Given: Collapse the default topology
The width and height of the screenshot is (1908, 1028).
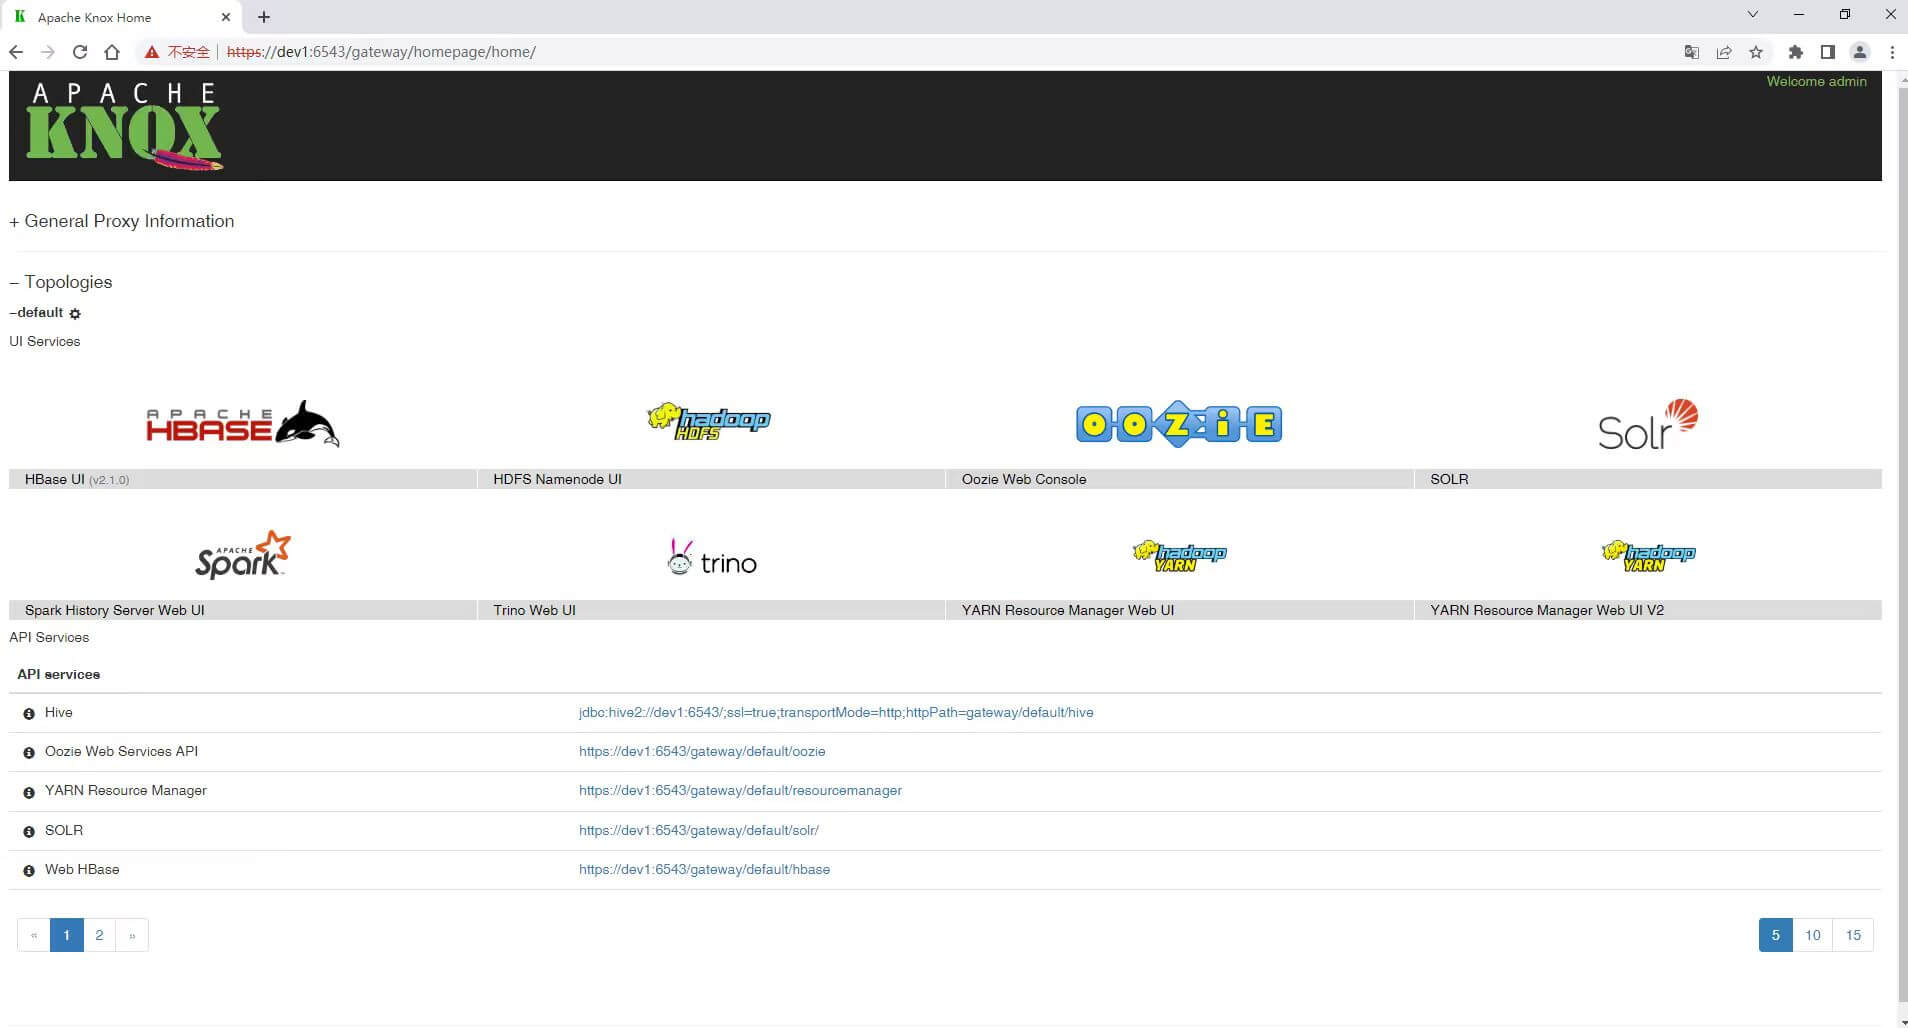Looking at the screenshot, I should click(x=36, y=313).
